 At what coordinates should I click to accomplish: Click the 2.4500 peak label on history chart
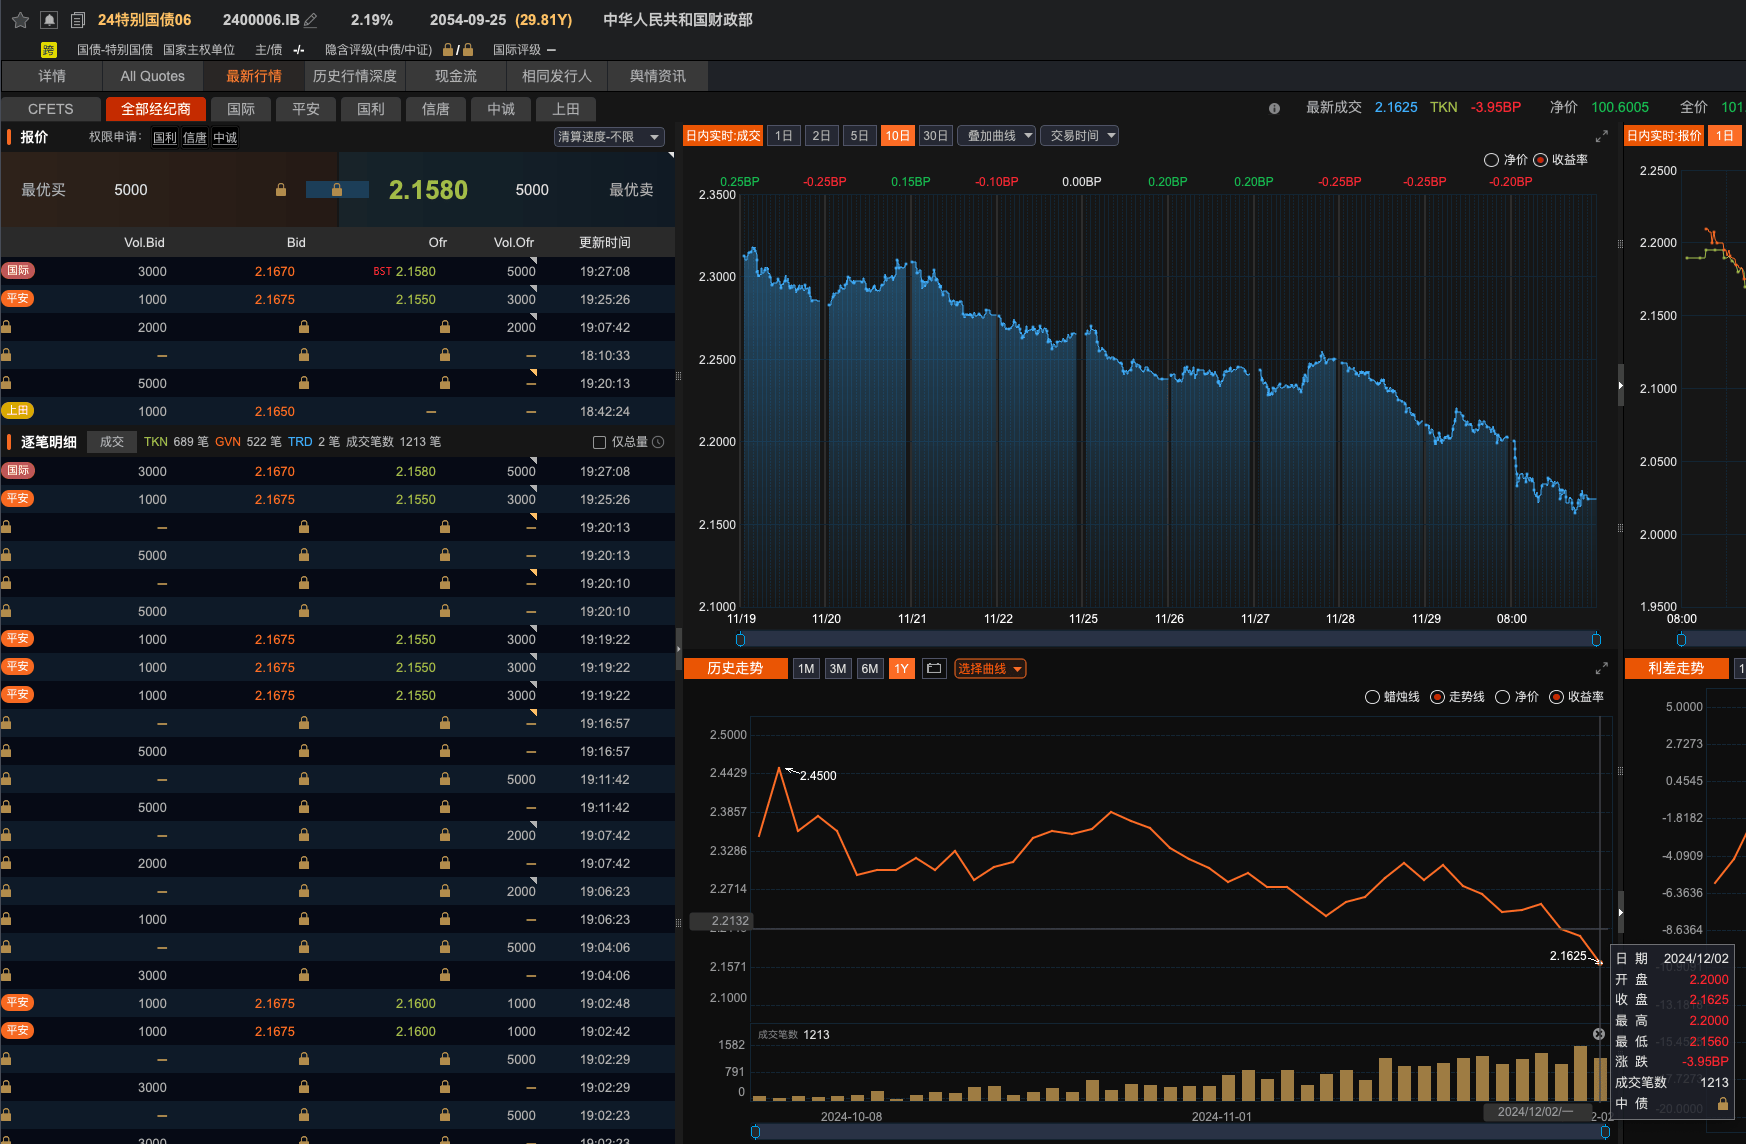pos(818,776)
